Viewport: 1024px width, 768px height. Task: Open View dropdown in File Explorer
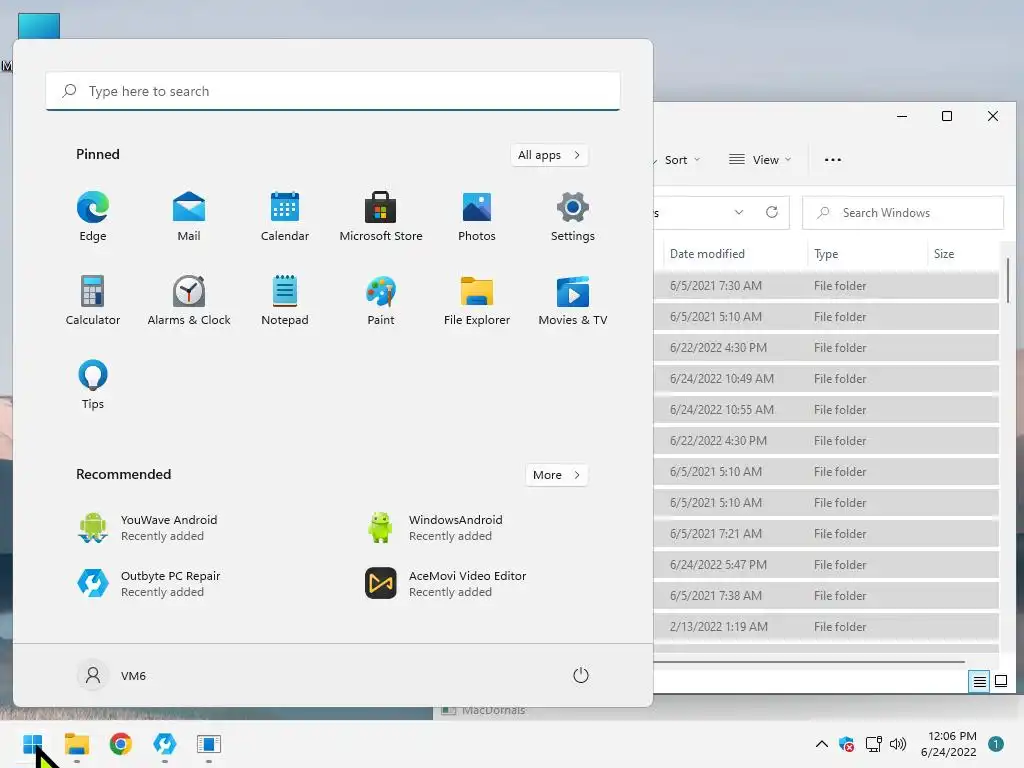click(x=760, y=160)
